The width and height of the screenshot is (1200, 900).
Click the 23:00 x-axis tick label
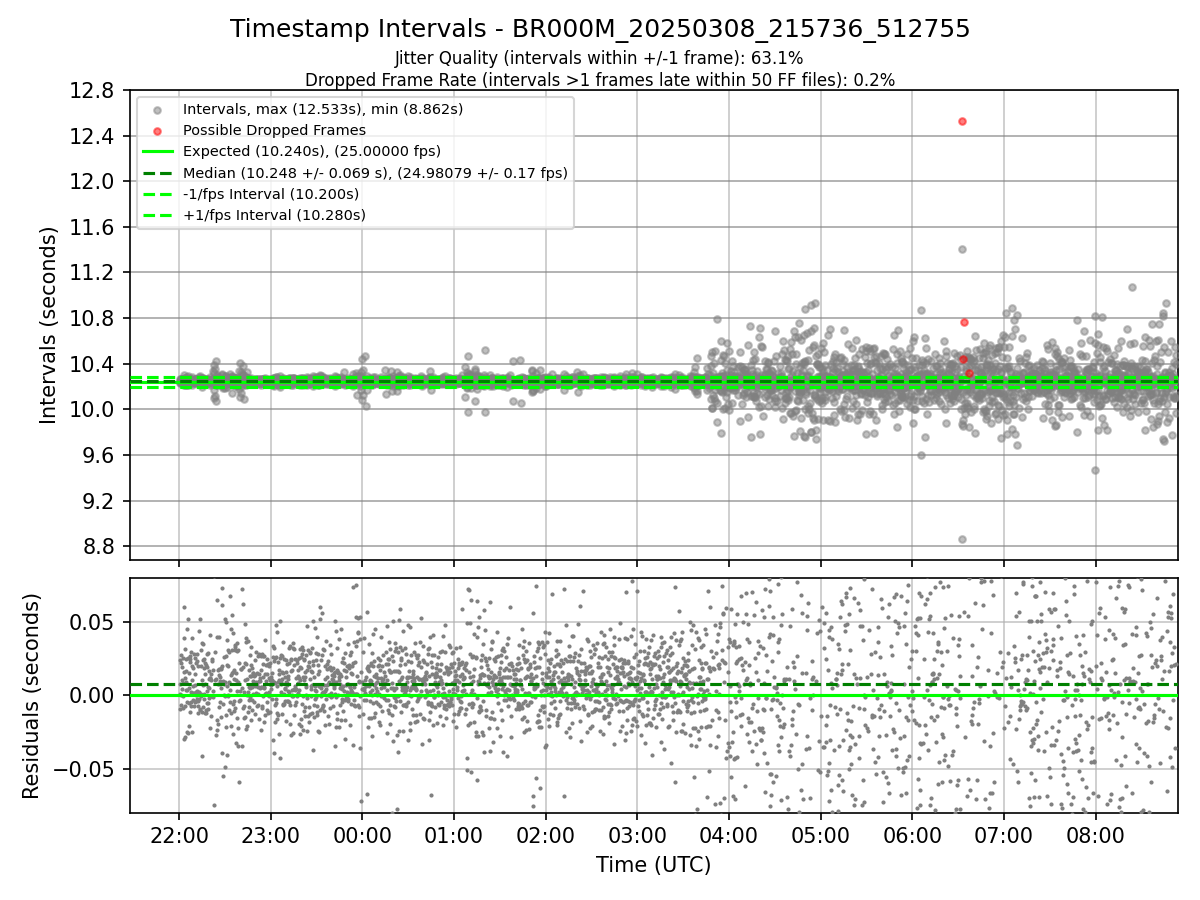coord(271,834)
